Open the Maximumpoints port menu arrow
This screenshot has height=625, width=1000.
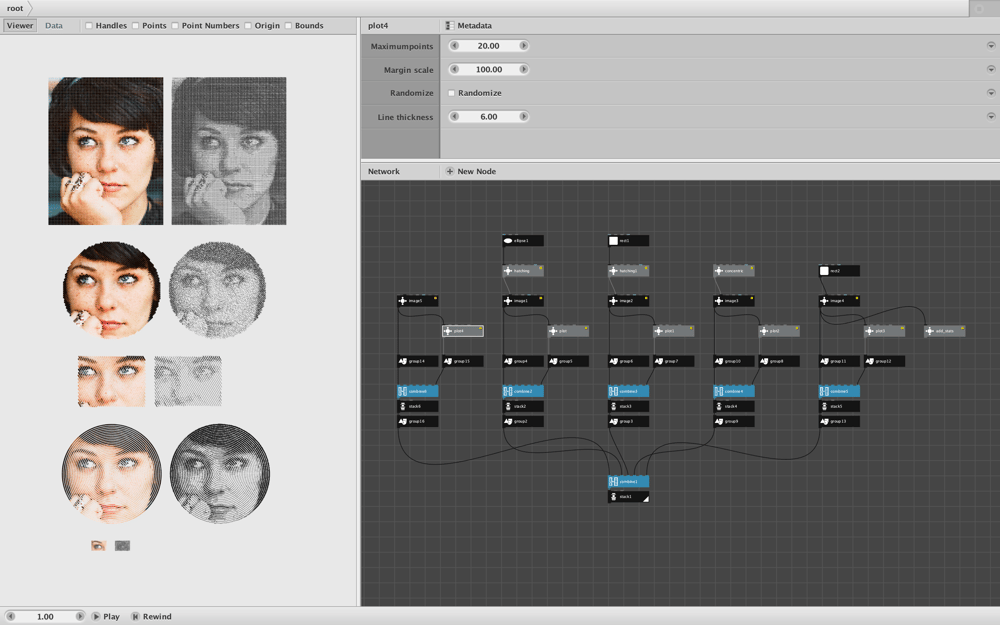coord(990,46)
